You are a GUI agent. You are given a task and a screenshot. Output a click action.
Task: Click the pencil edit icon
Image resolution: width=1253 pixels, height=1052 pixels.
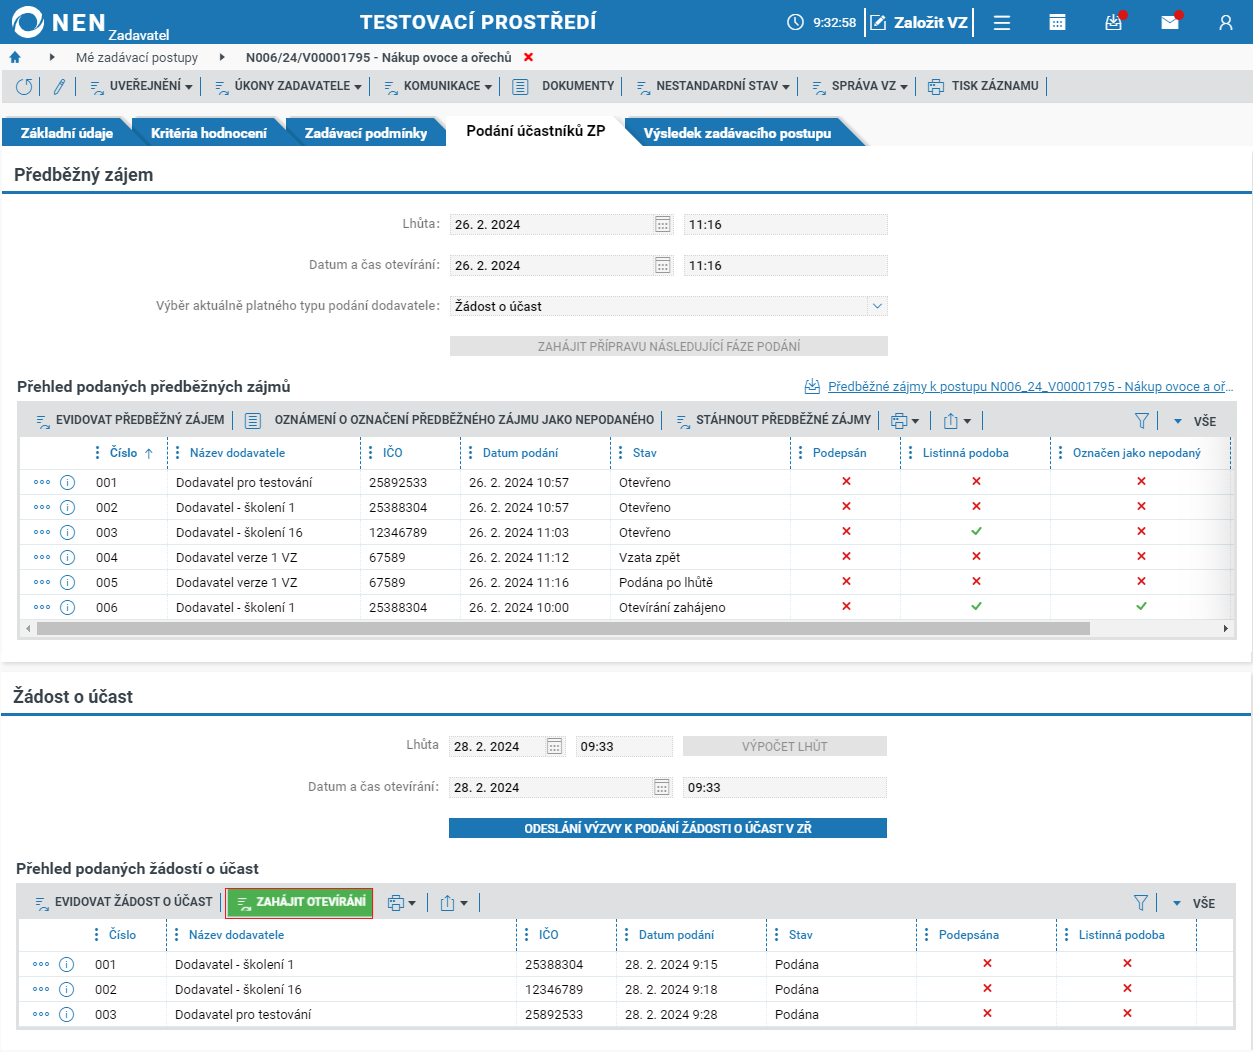pos(59,87)
